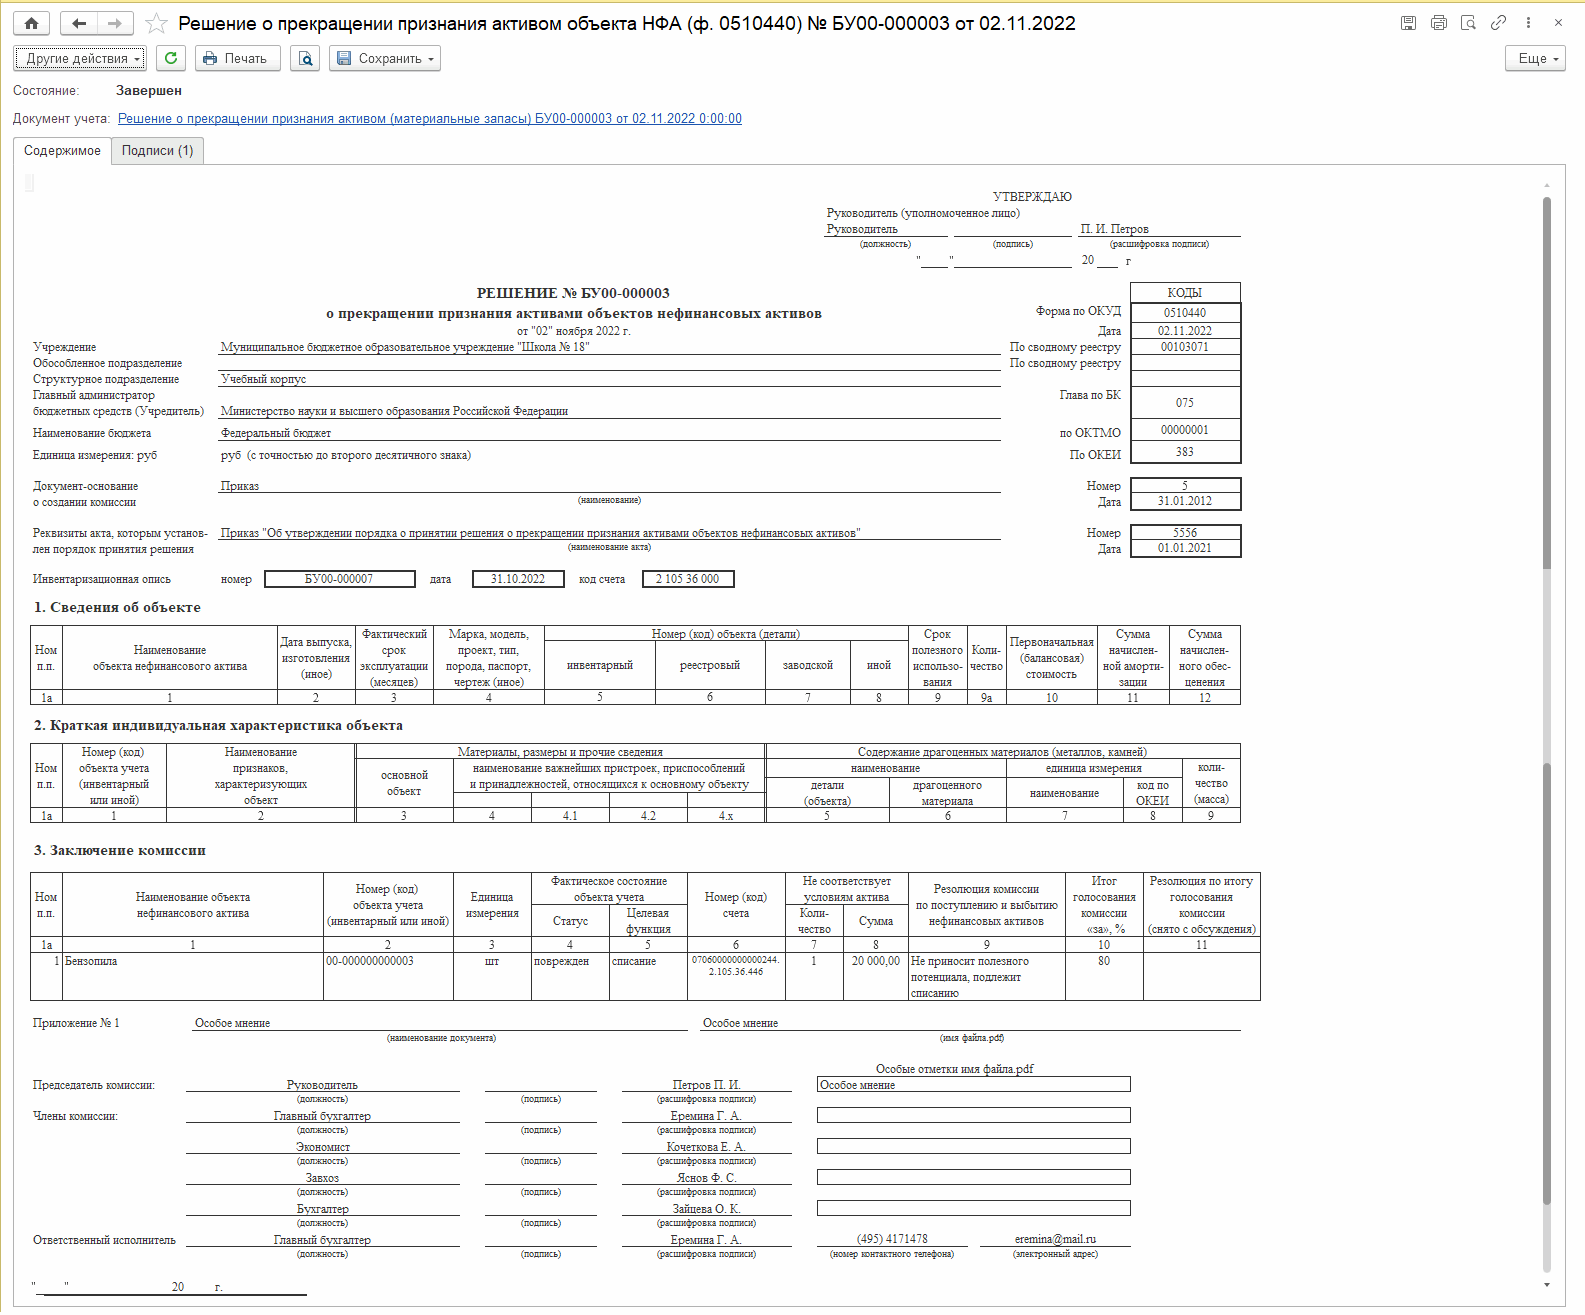This screenshot has height=1315, width=1585.
Task: Open print preview magnifier icon
Action: [305, 58]
